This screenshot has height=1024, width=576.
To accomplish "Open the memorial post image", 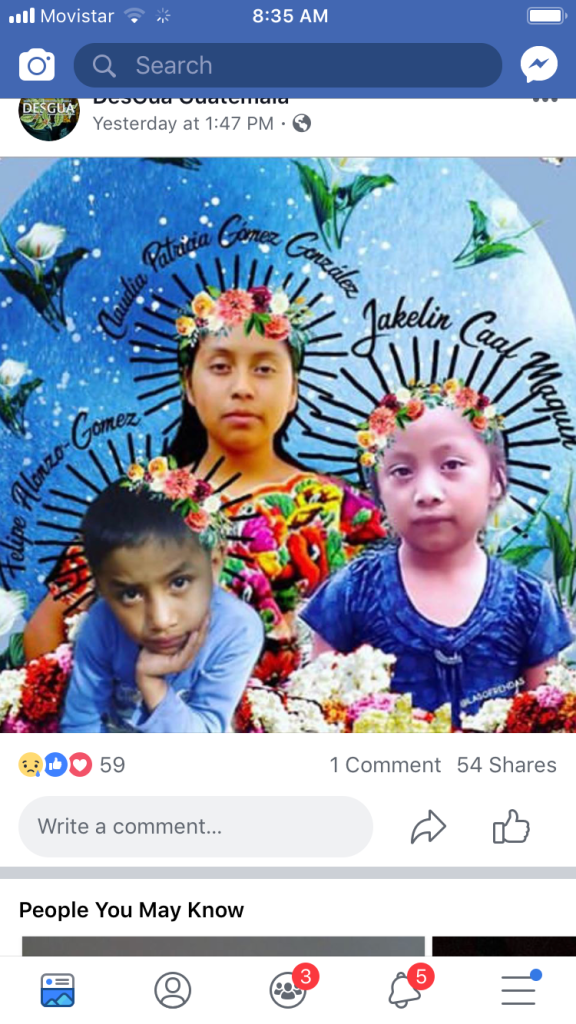I will pyautogui.click(x=288, y=445).
